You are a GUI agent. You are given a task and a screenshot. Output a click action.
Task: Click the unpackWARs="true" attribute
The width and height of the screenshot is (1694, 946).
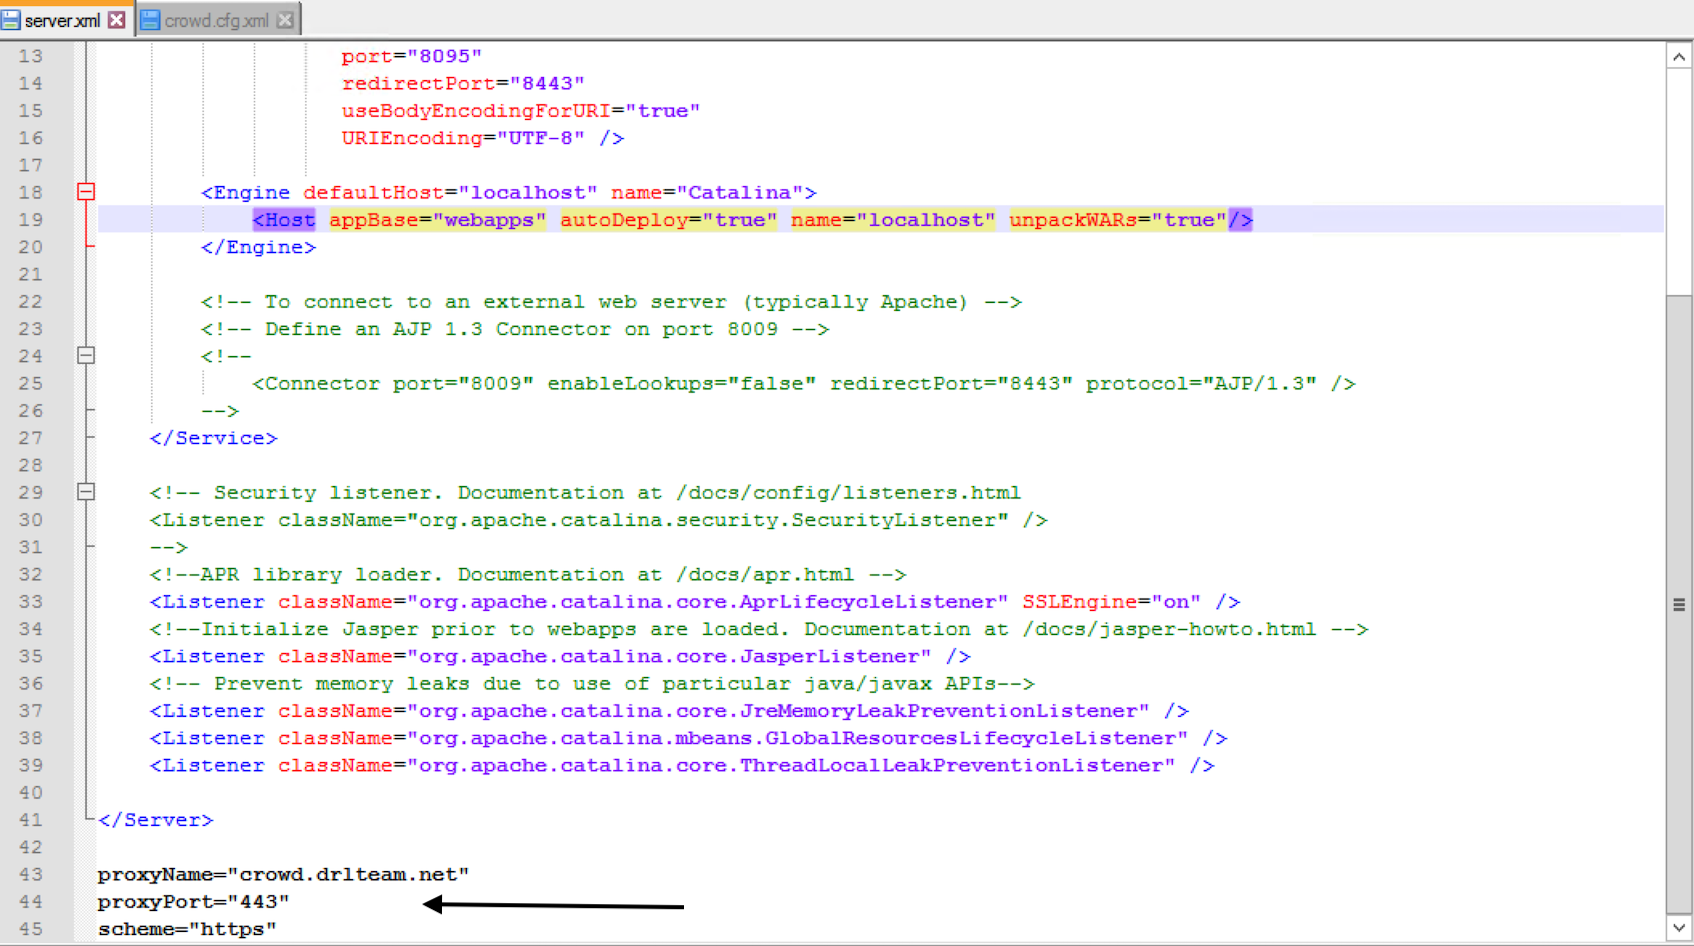(1118, 220)
